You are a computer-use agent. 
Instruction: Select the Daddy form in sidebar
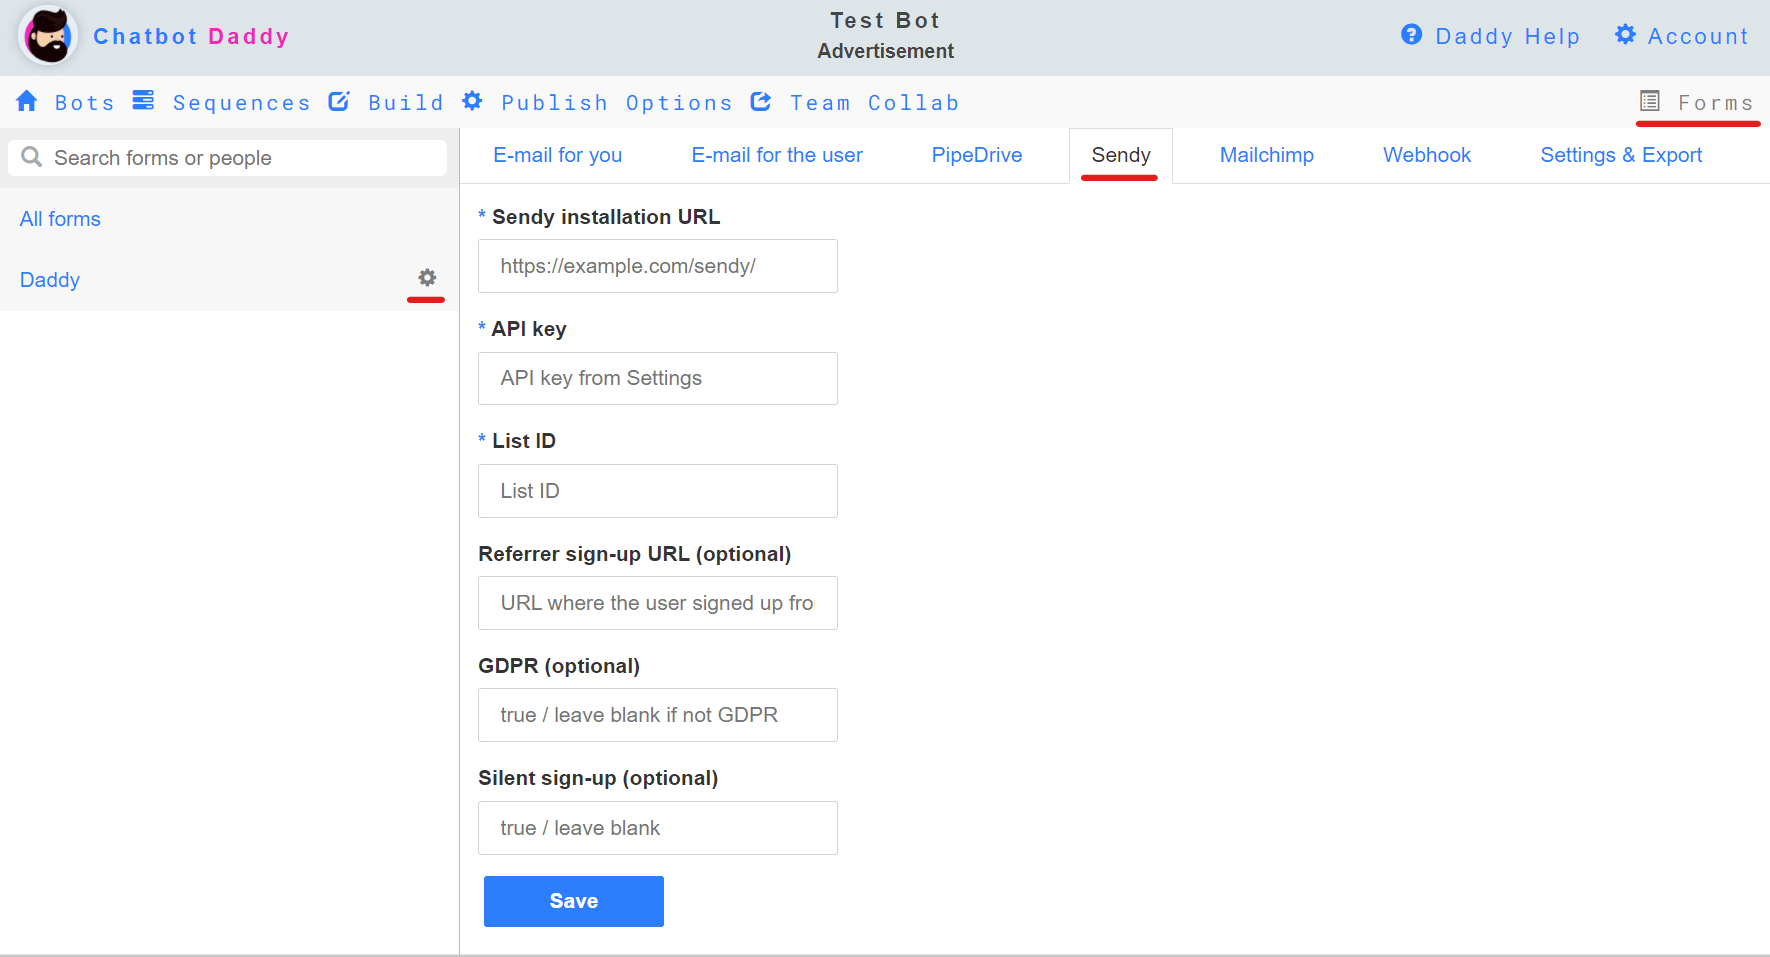click(50, 280)
